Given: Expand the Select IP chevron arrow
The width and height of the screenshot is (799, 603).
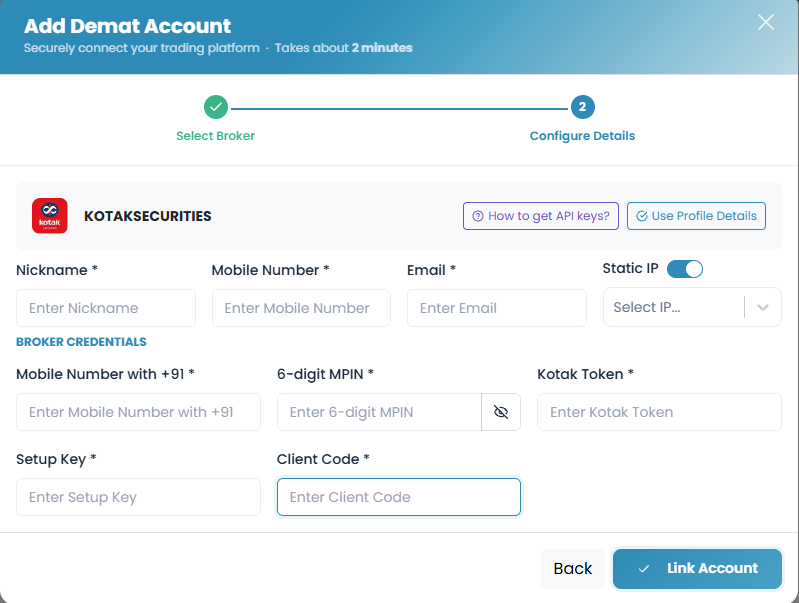Looking at the screenshot, I should pyautogui.click(x=762, y=307).
